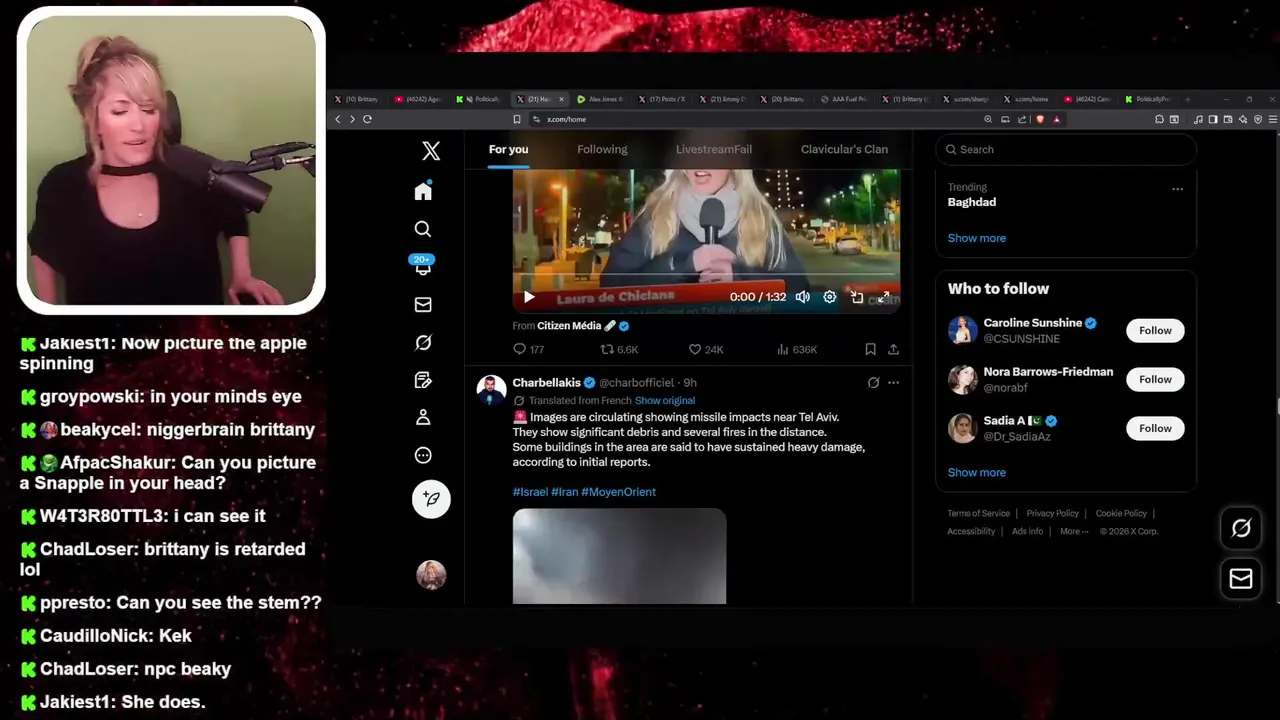Viewport: 1280px width, 720px height.
Task: Click the round Post compose button
Action: point(431,498)
